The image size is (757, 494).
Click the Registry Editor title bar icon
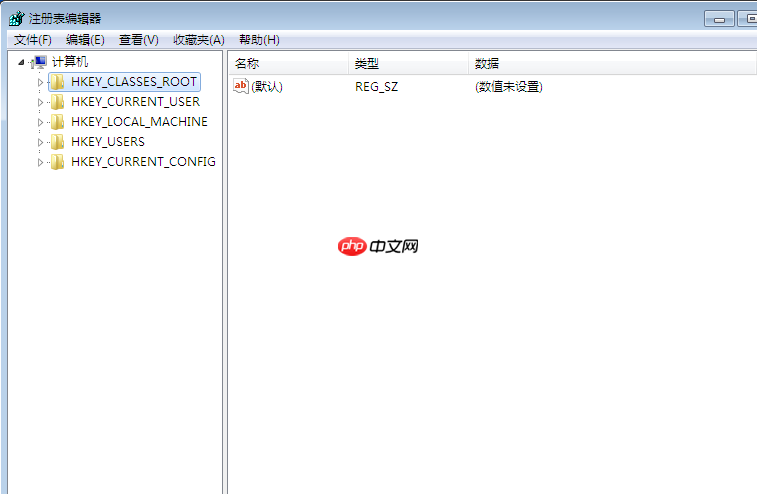coord(16,18)
